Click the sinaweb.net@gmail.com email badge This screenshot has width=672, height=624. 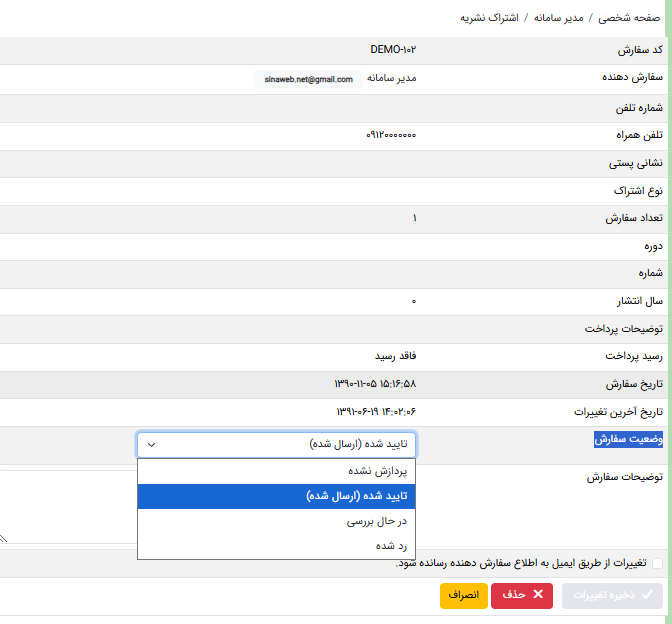click(x=308, y=79)
